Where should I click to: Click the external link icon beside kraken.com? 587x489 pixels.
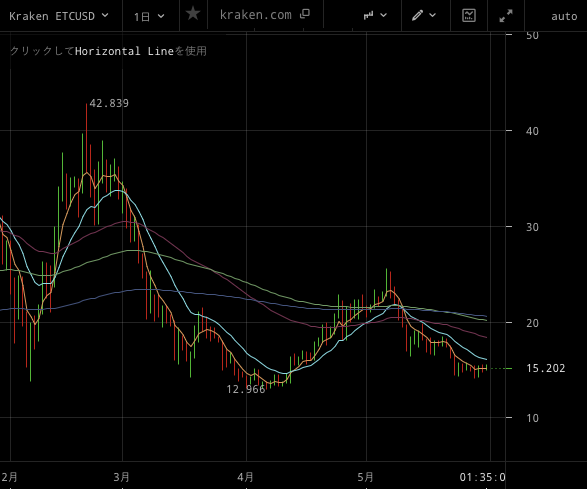(x=305, y=14)
